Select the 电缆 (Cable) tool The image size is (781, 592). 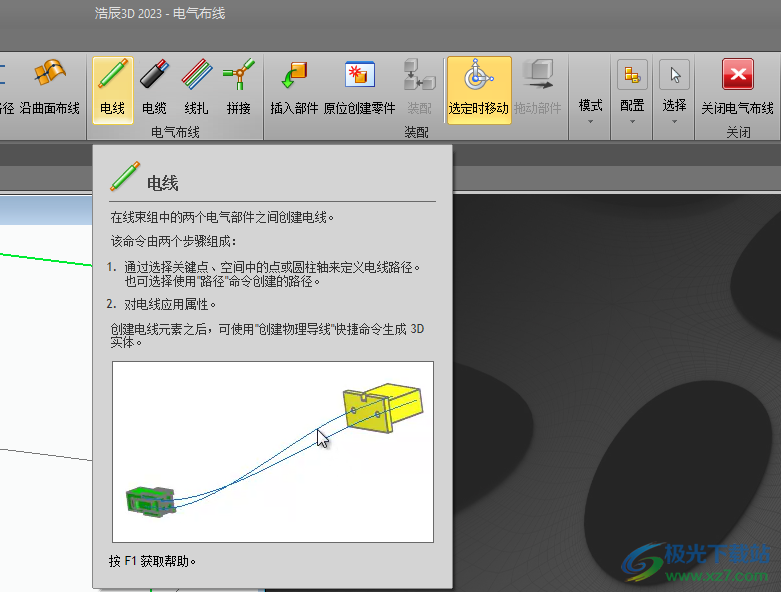[154, 90]
